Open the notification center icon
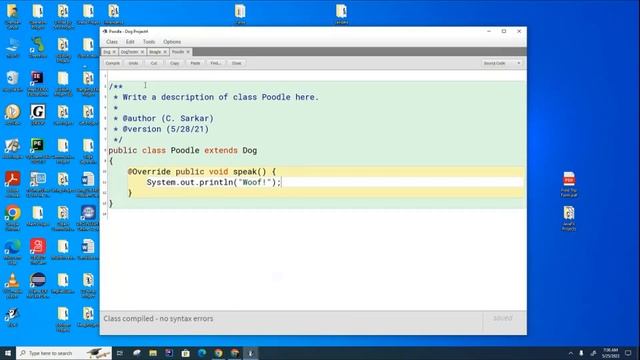Screen dimensions: 640x360 pyautogui.click(x=629, y=353)
